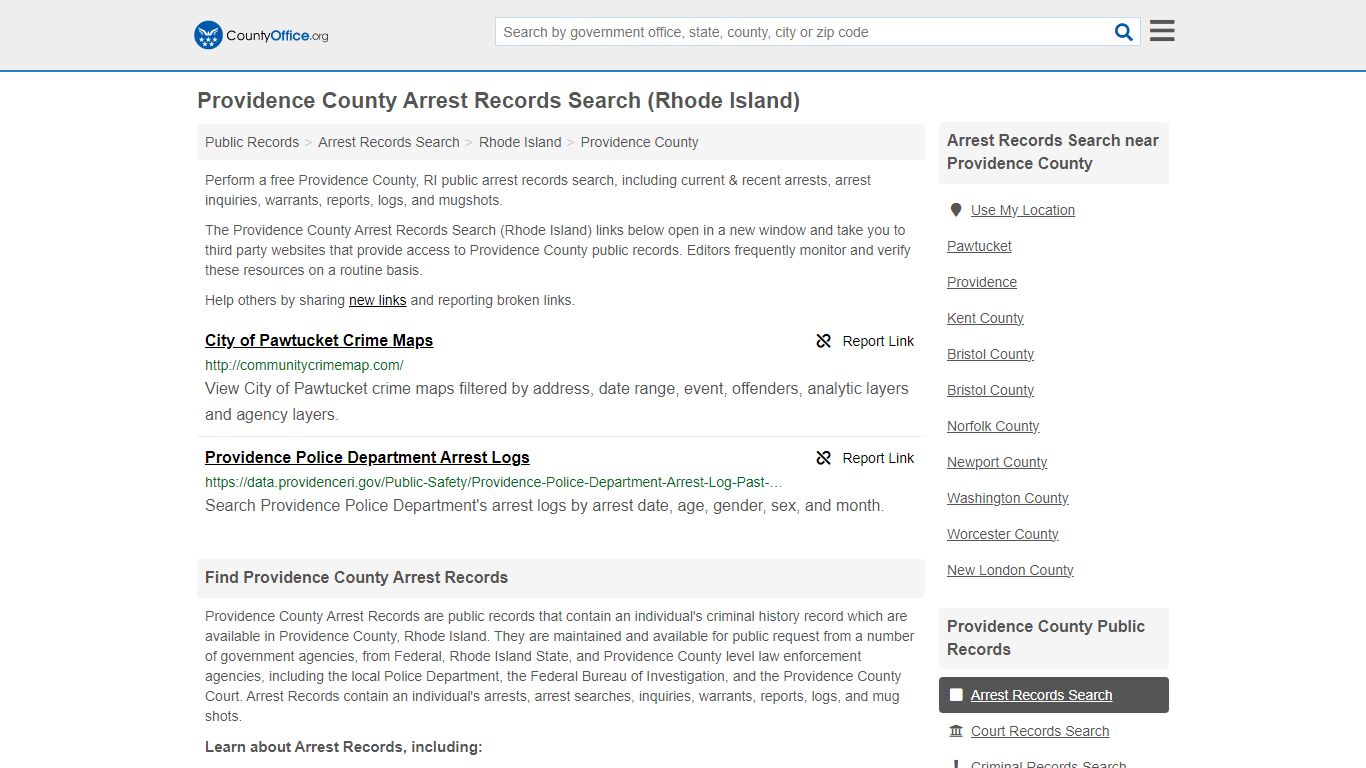
Task: Open the Public Records breadcrumb
Action: click(x=252, y=142)
